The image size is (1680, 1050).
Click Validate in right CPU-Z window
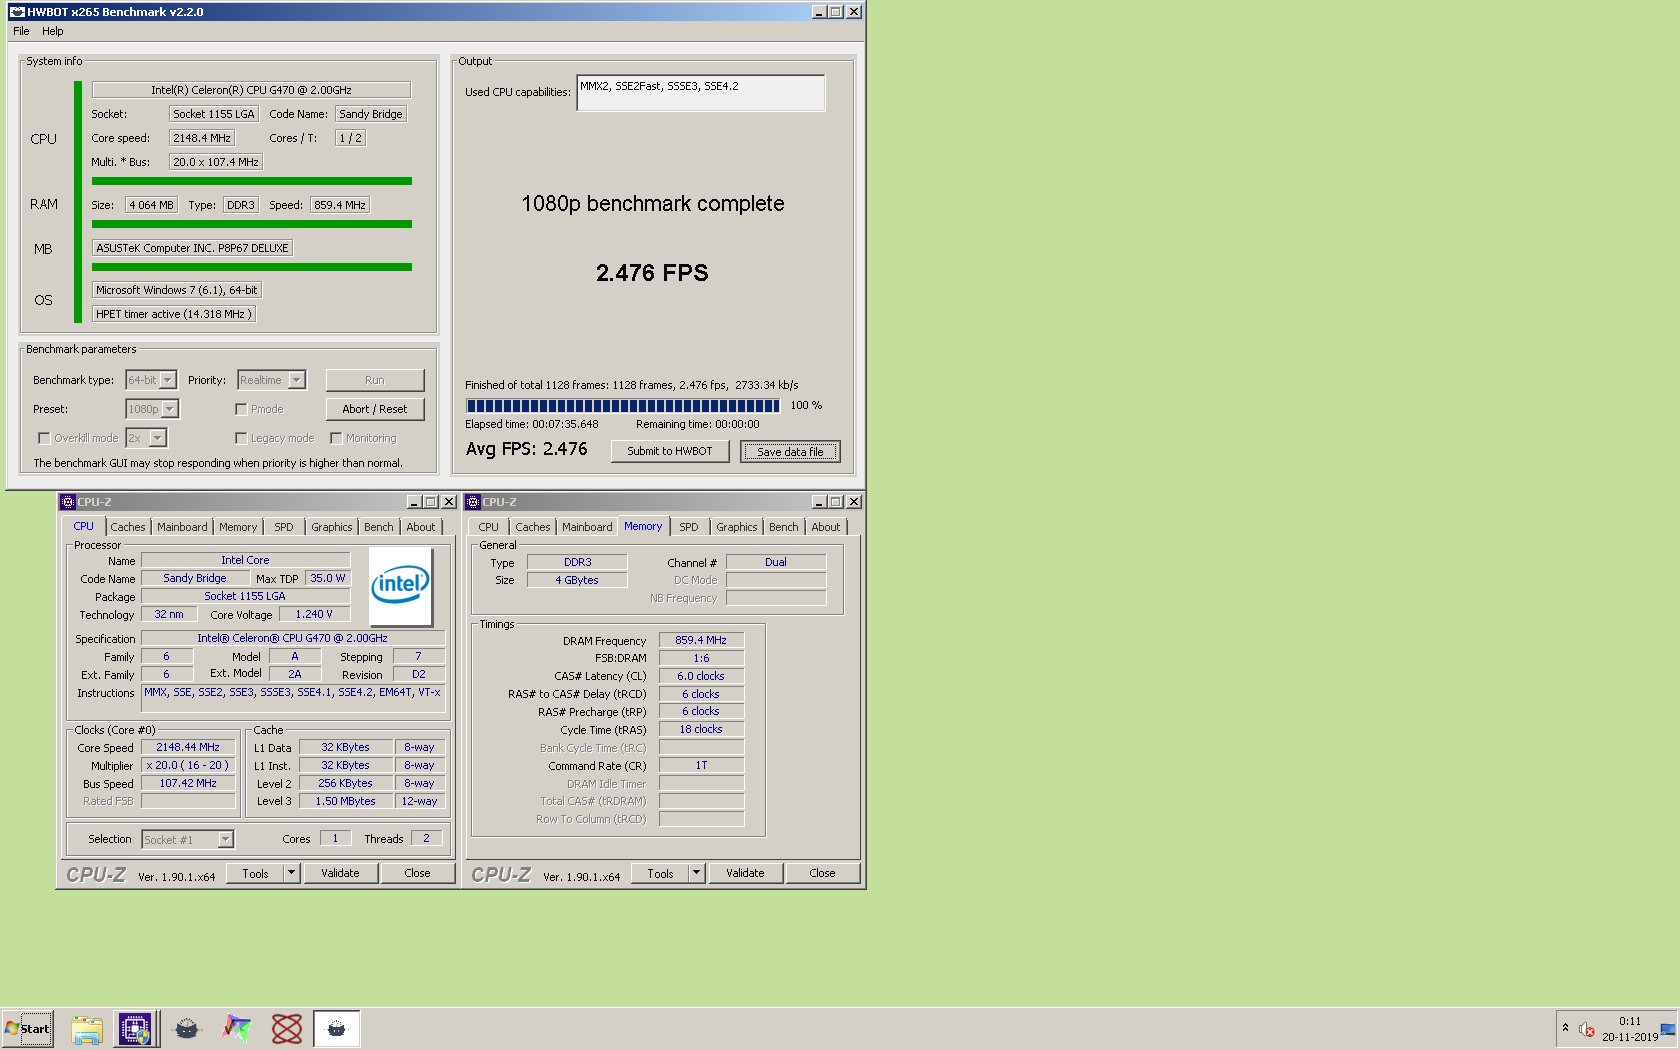pyautogui.click(x=745, y=873)
